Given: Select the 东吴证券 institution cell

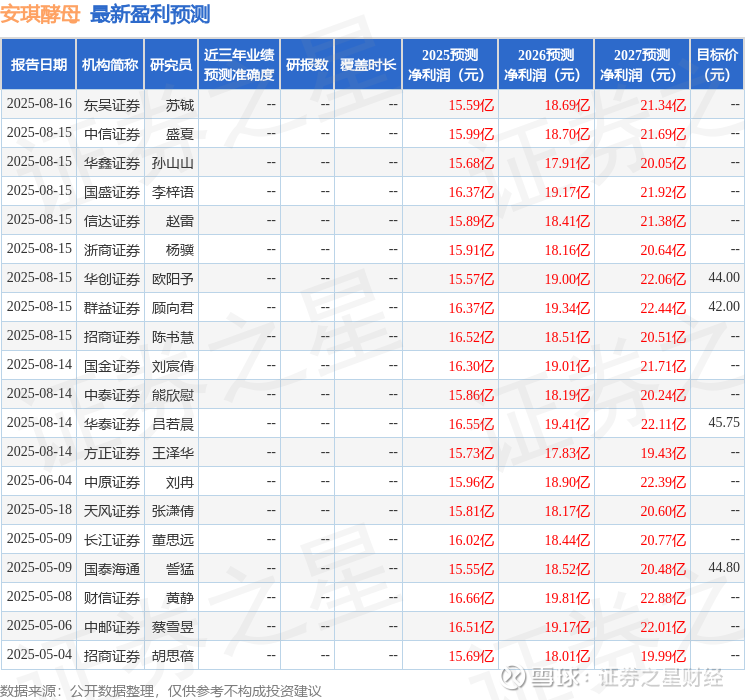Looking at the screenshot, I should tap(112, 105).
